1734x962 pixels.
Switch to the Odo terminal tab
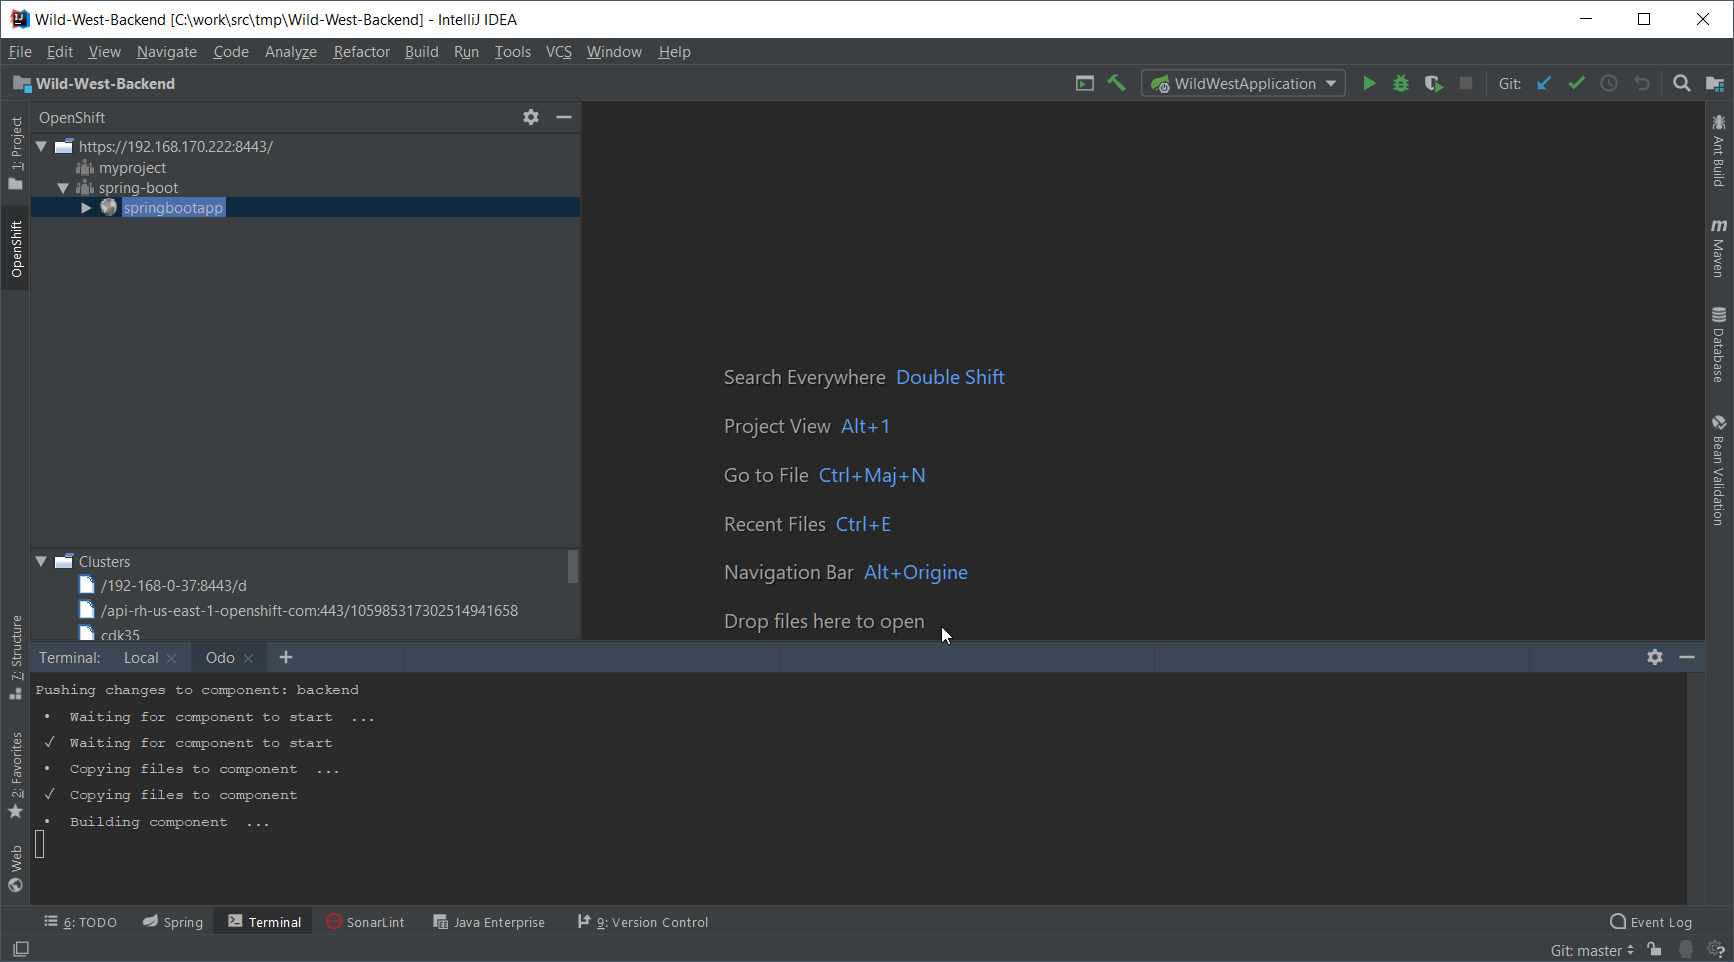click(x=220, y=657)
